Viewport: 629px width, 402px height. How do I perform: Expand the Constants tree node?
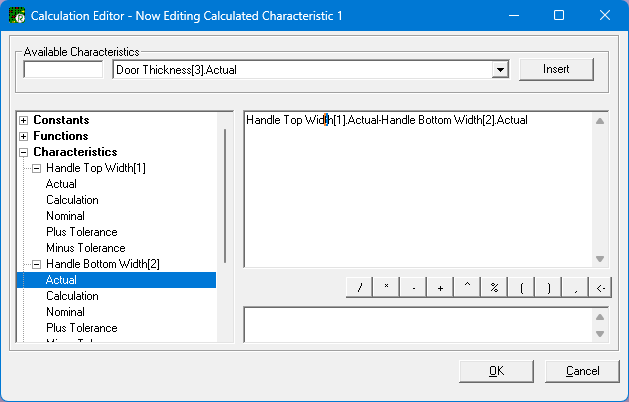coord(23,120)
